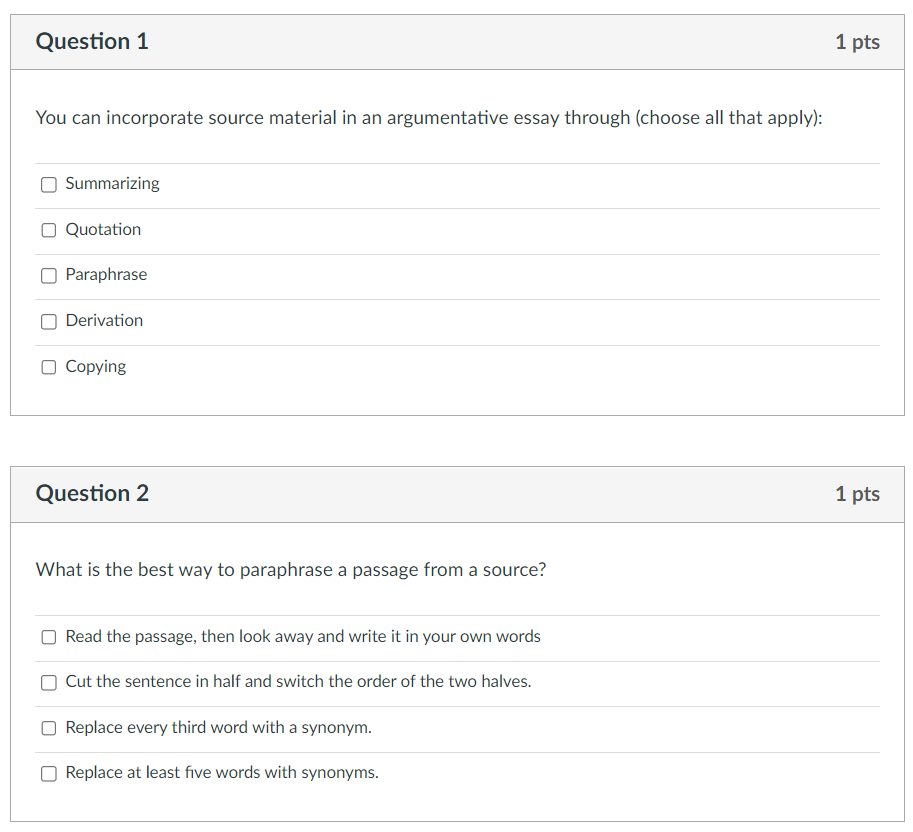Click the Quotation answer label
This screenshot has height=832, width=913.
click(103, 229)
